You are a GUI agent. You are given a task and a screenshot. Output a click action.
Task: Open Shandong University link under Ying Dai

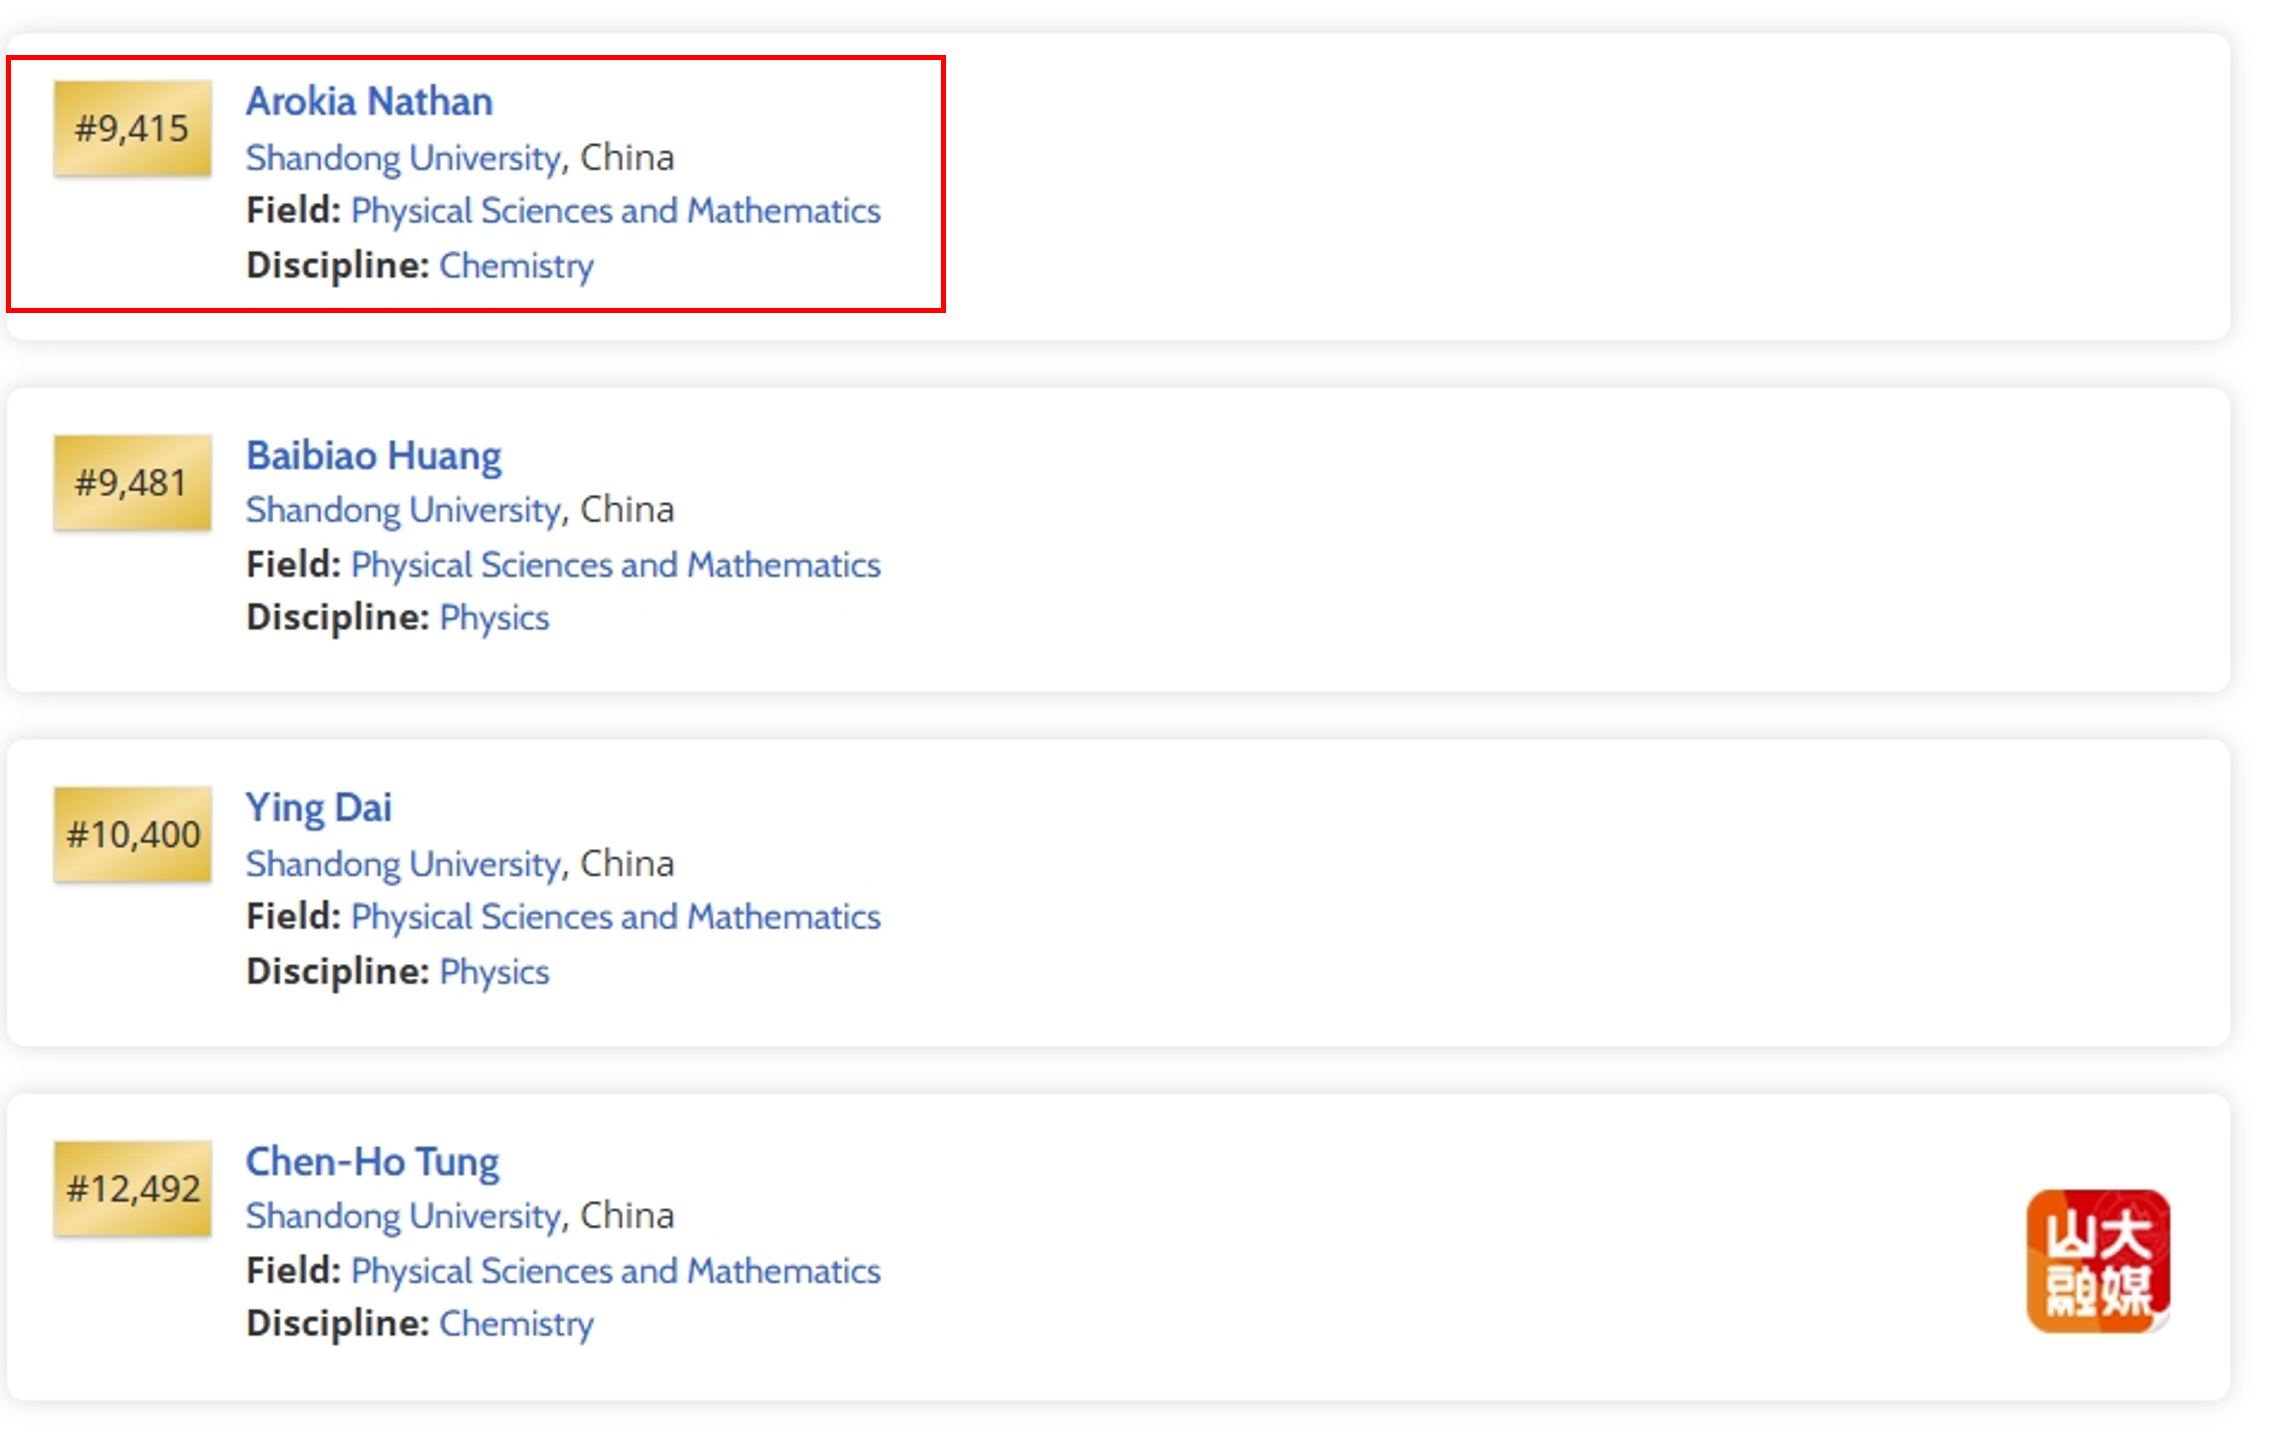pos(404,864)
